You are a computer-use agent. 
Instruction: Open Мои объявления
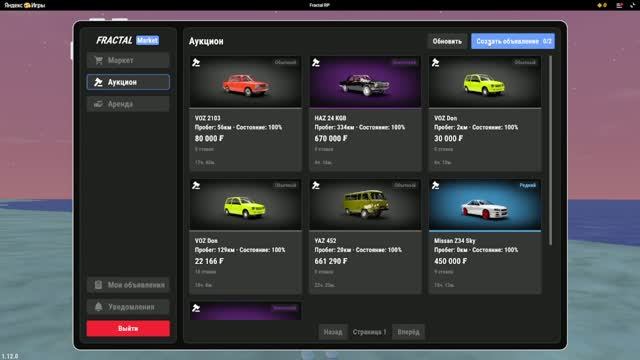(x=128, y=285)
